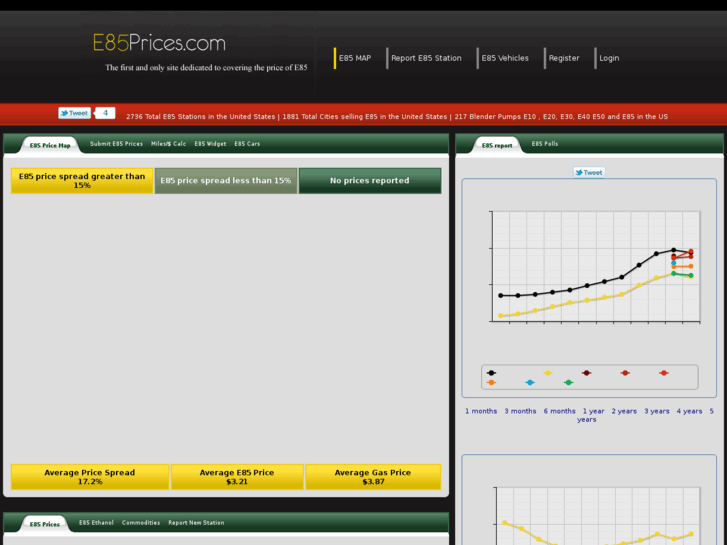This screenshot has height=545, width=727.
Task: Show the 1 months chart range
Action: pos(481,411)
